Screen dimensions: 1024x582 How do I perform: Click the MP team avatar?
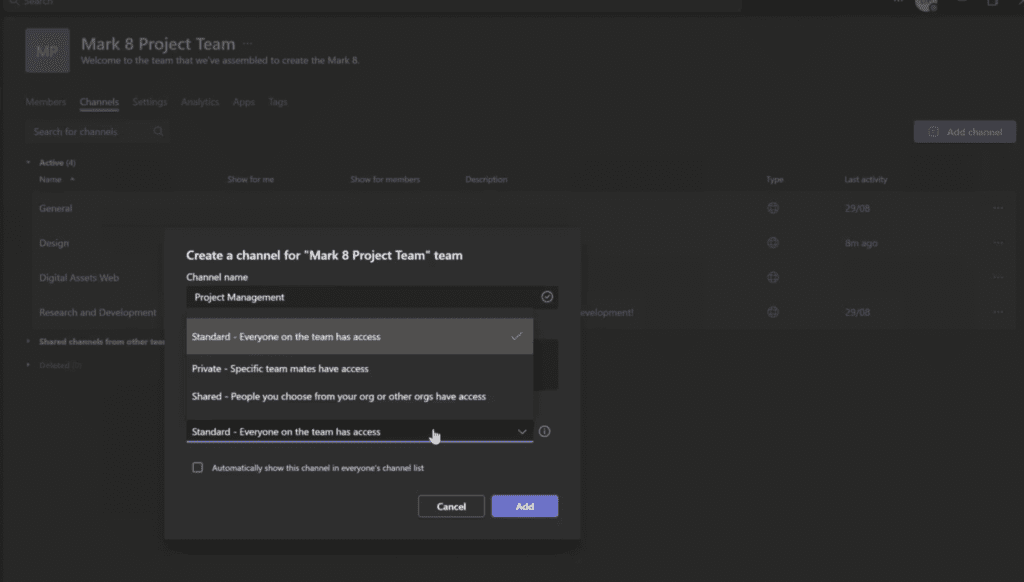pos(48,50)
